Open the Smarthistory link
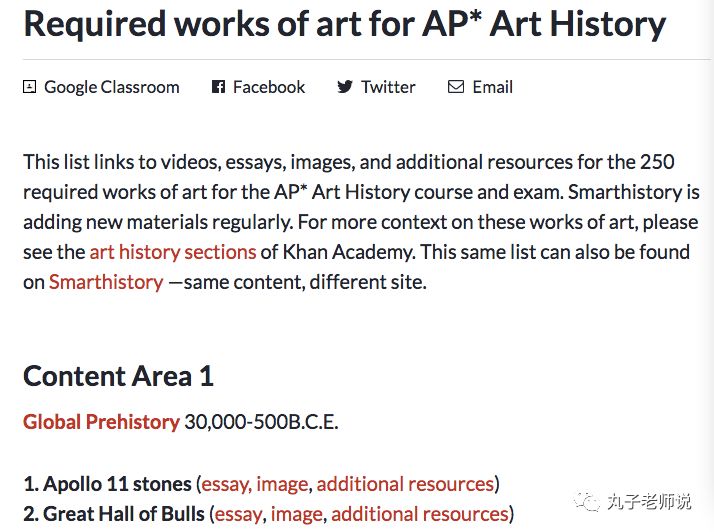714x532 pixels. (x=106, y=282)
